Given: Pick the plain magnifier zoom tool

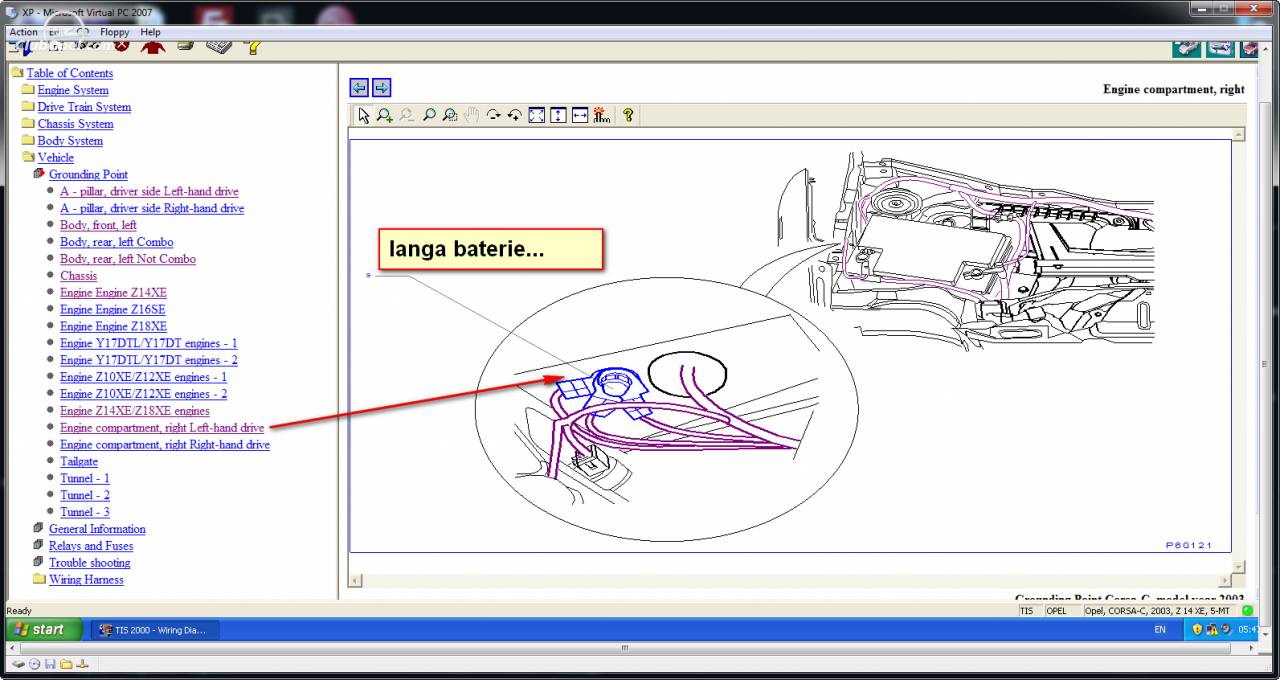Looking at the screenshot, I should pos(429,115).
